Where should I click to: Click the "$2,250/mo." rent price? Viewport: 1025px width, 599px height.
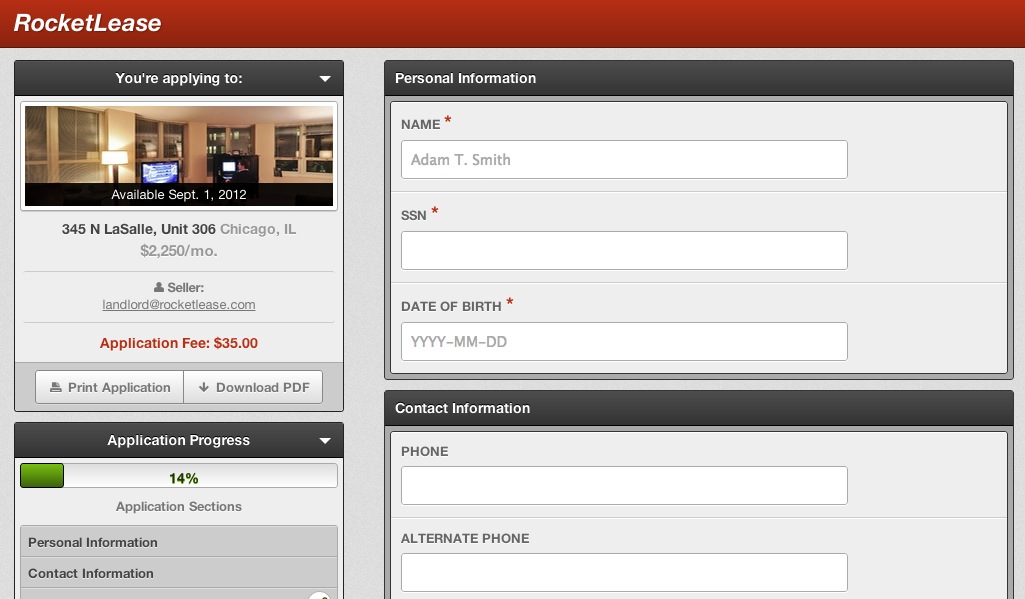click(178, 251)
